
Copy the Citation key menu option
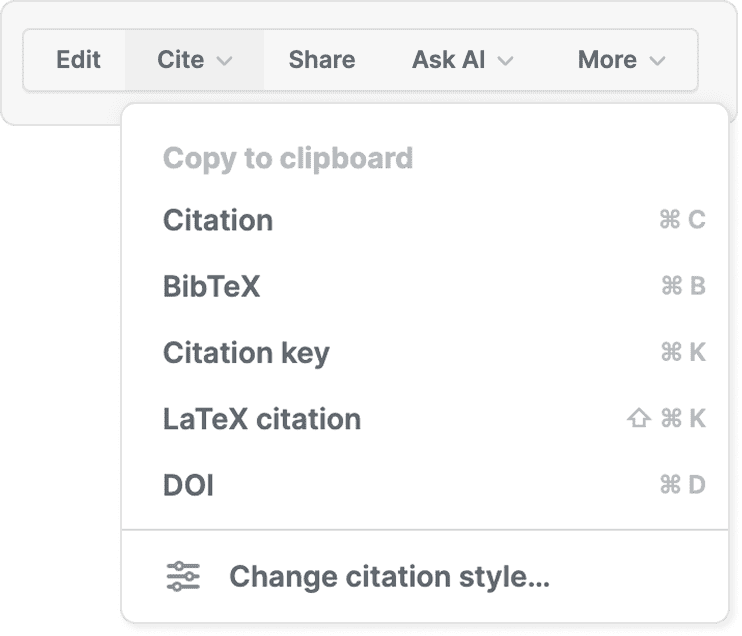(246, 353)
